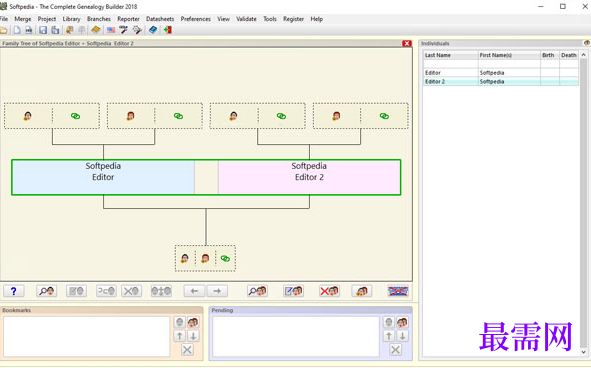Move the Pending item up

coord(389,336)
